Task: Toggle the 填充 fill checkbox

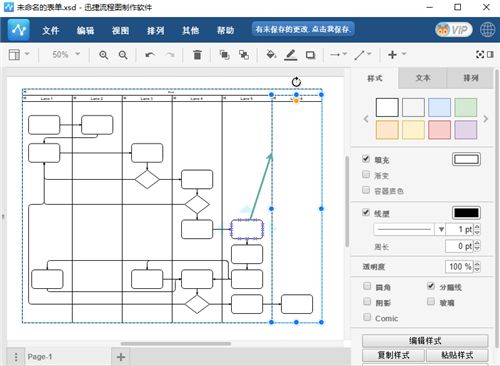Action: (366, 159)
